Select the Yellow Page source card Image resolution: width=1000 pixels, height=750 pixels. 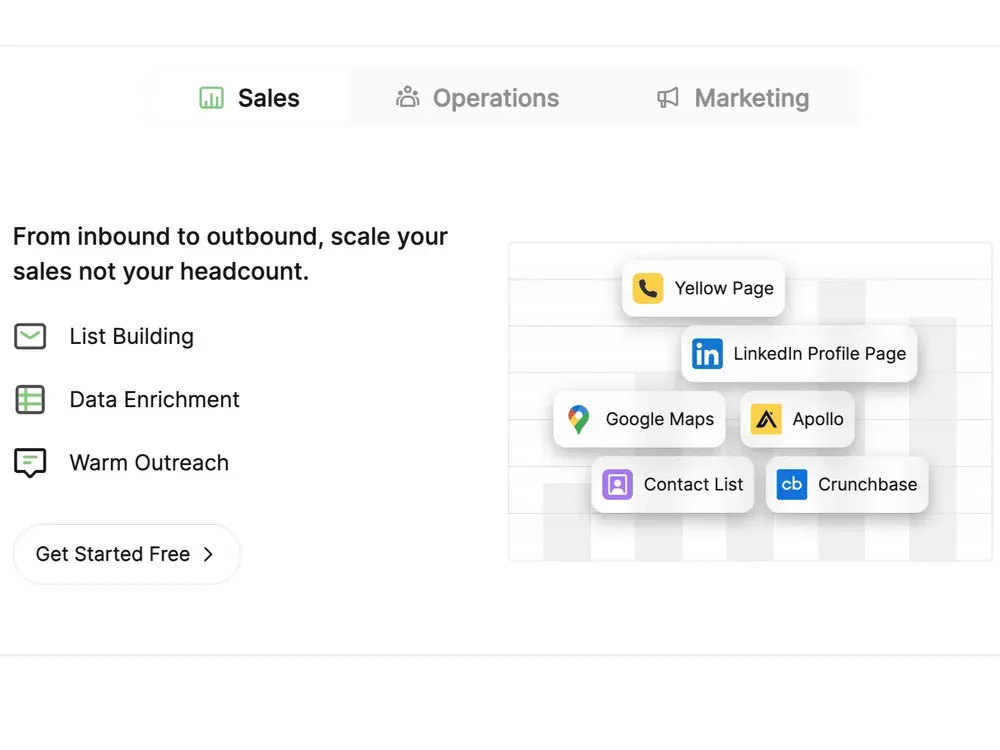[x=703, y=288]
